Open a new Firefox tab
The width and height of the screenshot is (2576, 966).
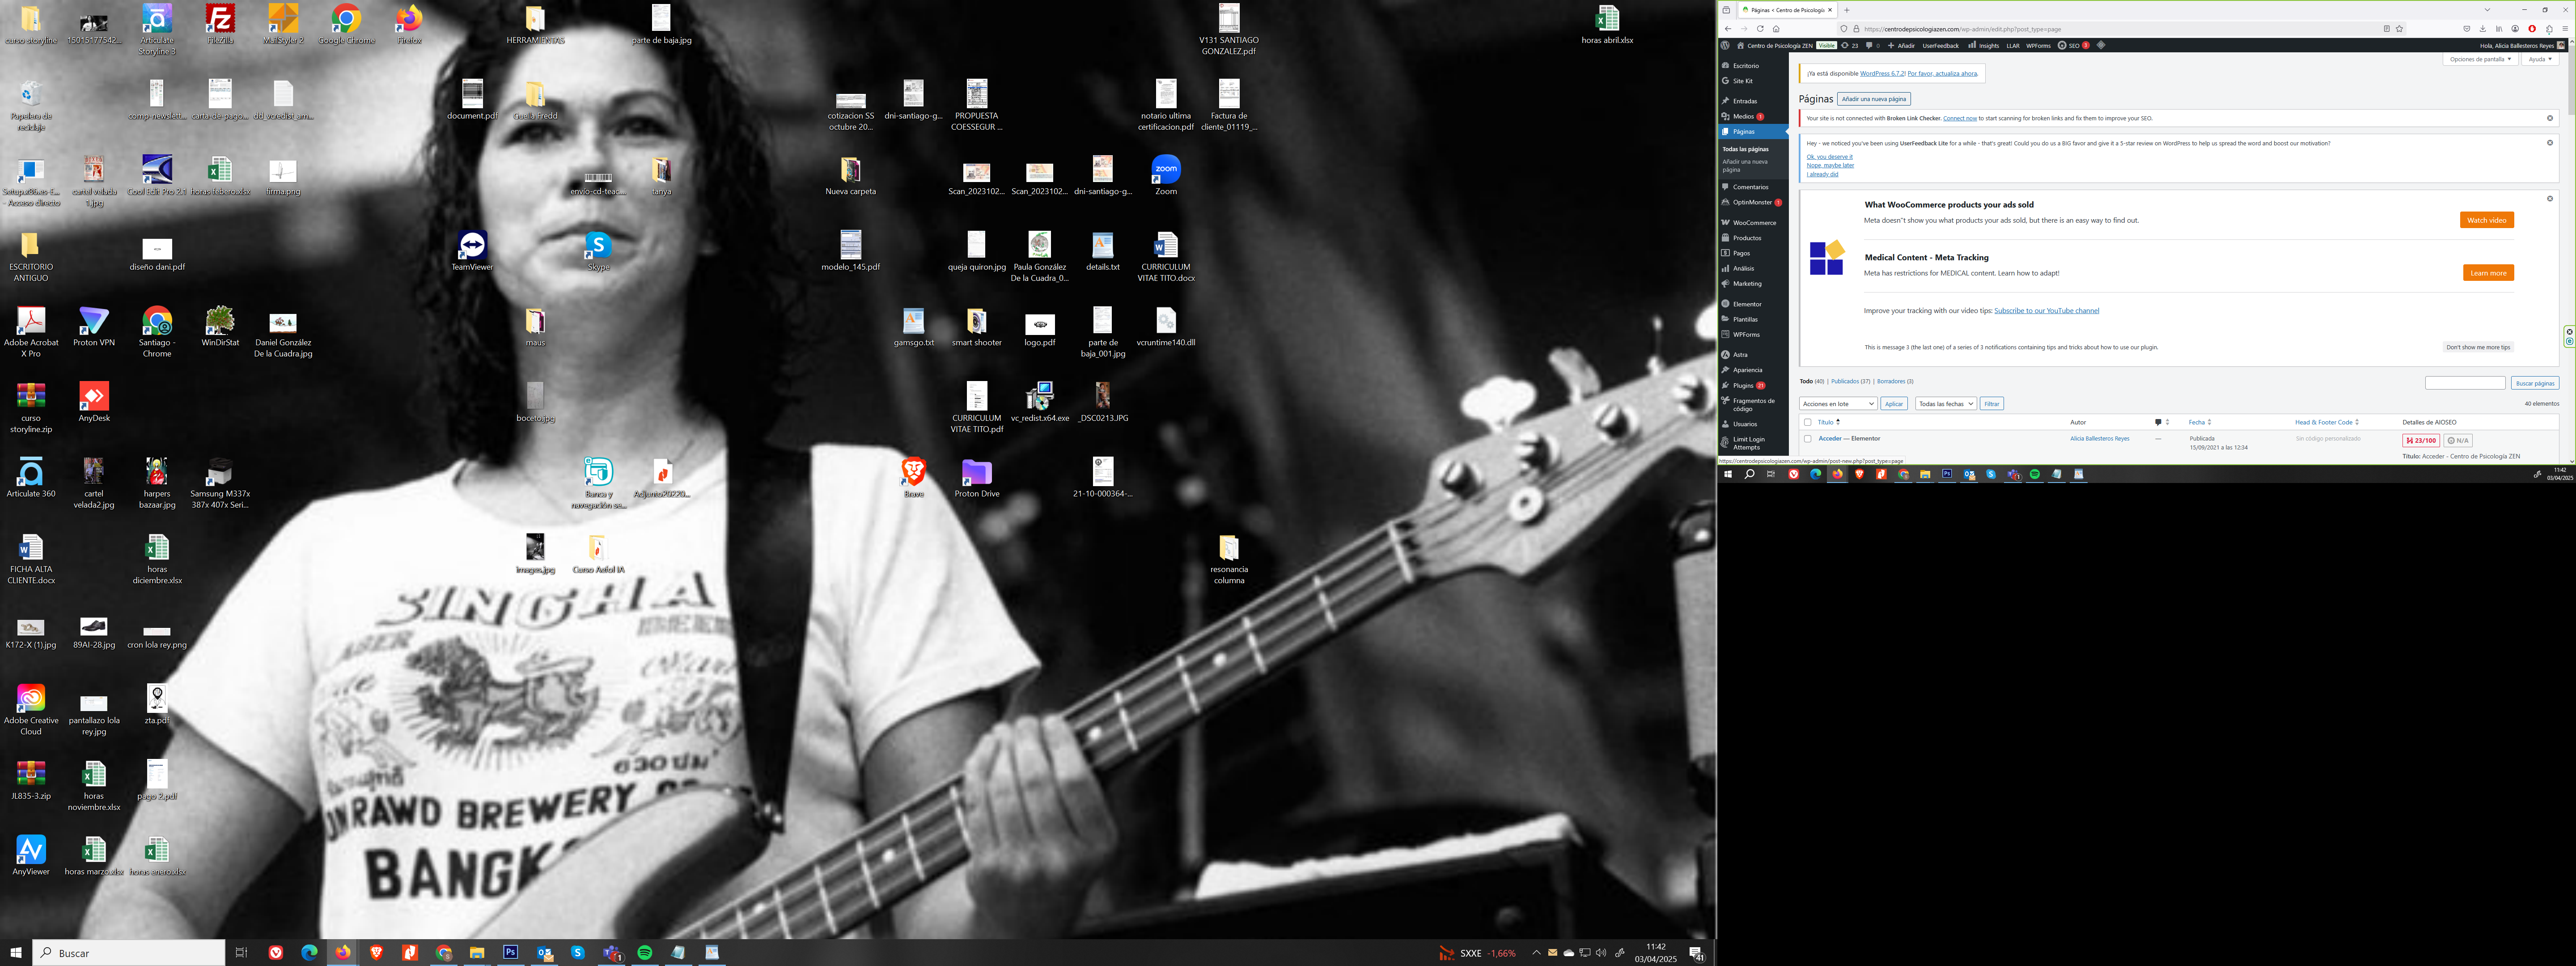coord(1846,10)
